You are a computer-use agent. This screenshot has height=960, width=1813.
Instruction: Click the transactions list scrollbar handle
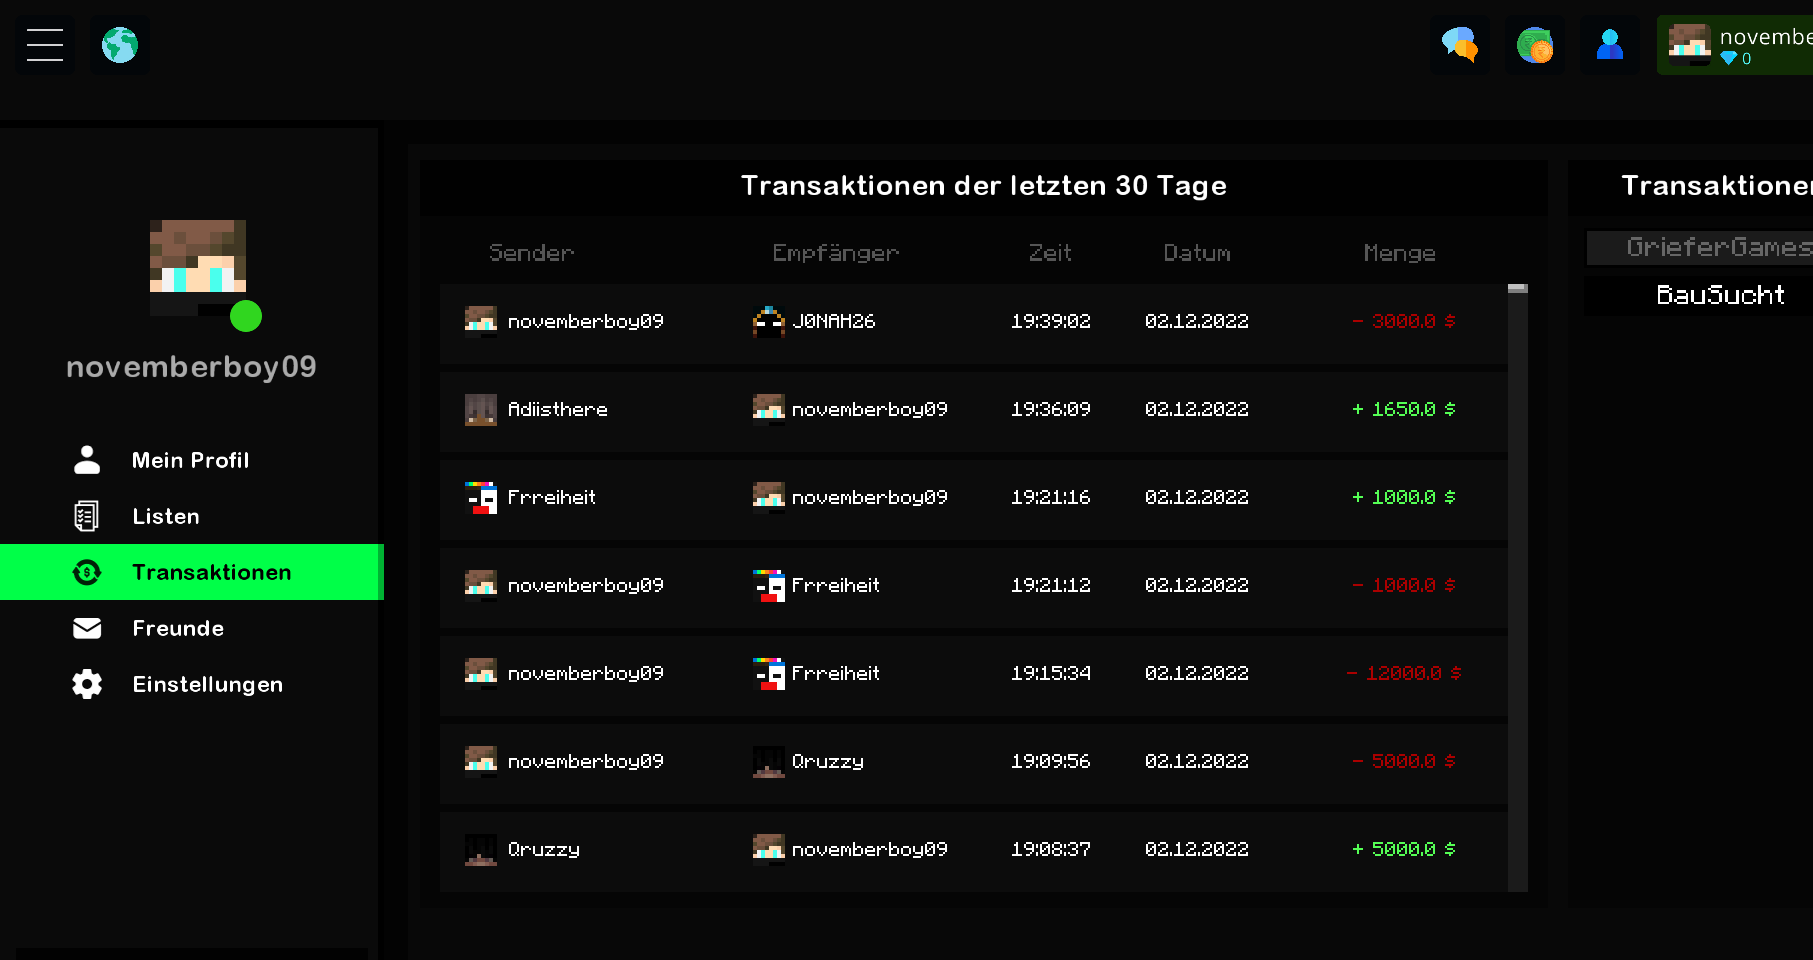[1517, 289]
